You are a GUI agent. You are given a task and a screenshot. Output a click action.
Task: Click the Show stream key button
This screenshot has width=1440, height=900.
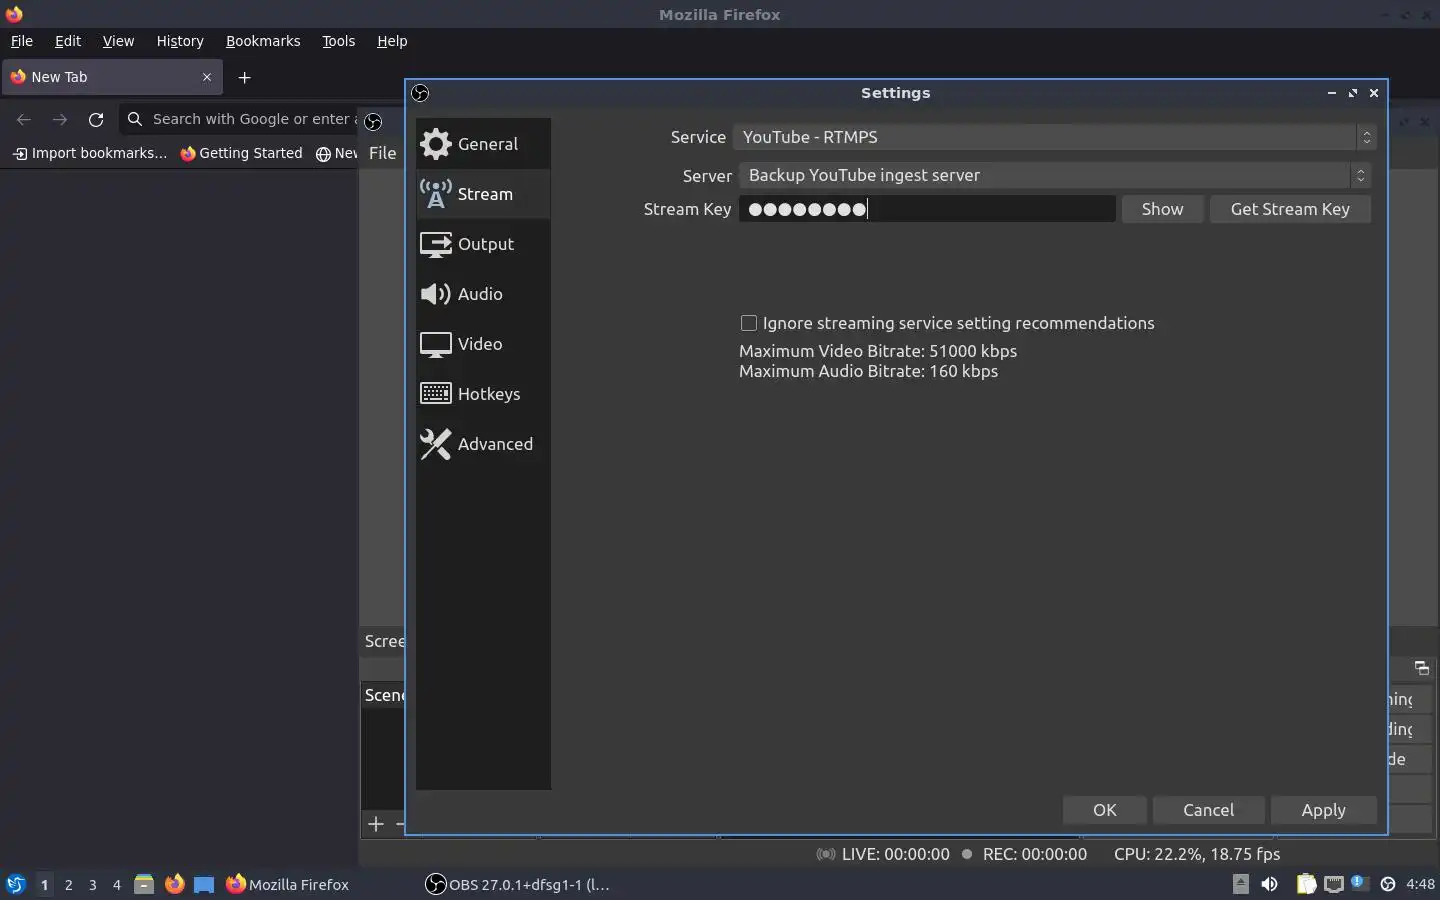pos(1162,209)
